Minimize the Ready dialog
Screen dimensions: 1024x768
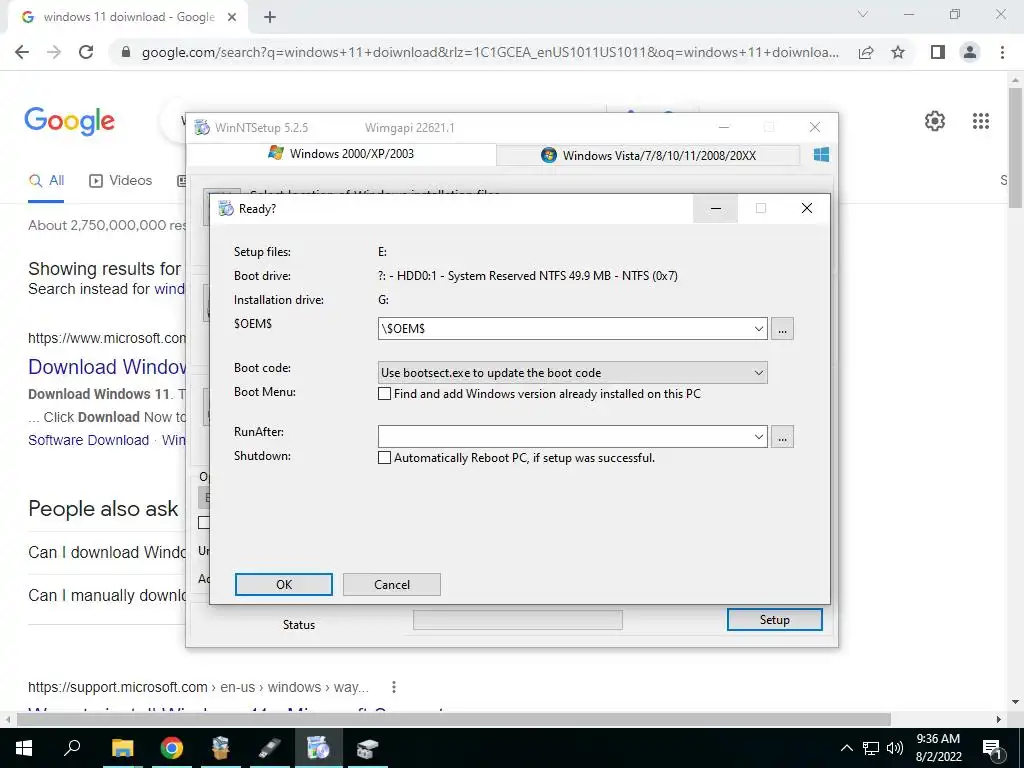click(716, 208)
